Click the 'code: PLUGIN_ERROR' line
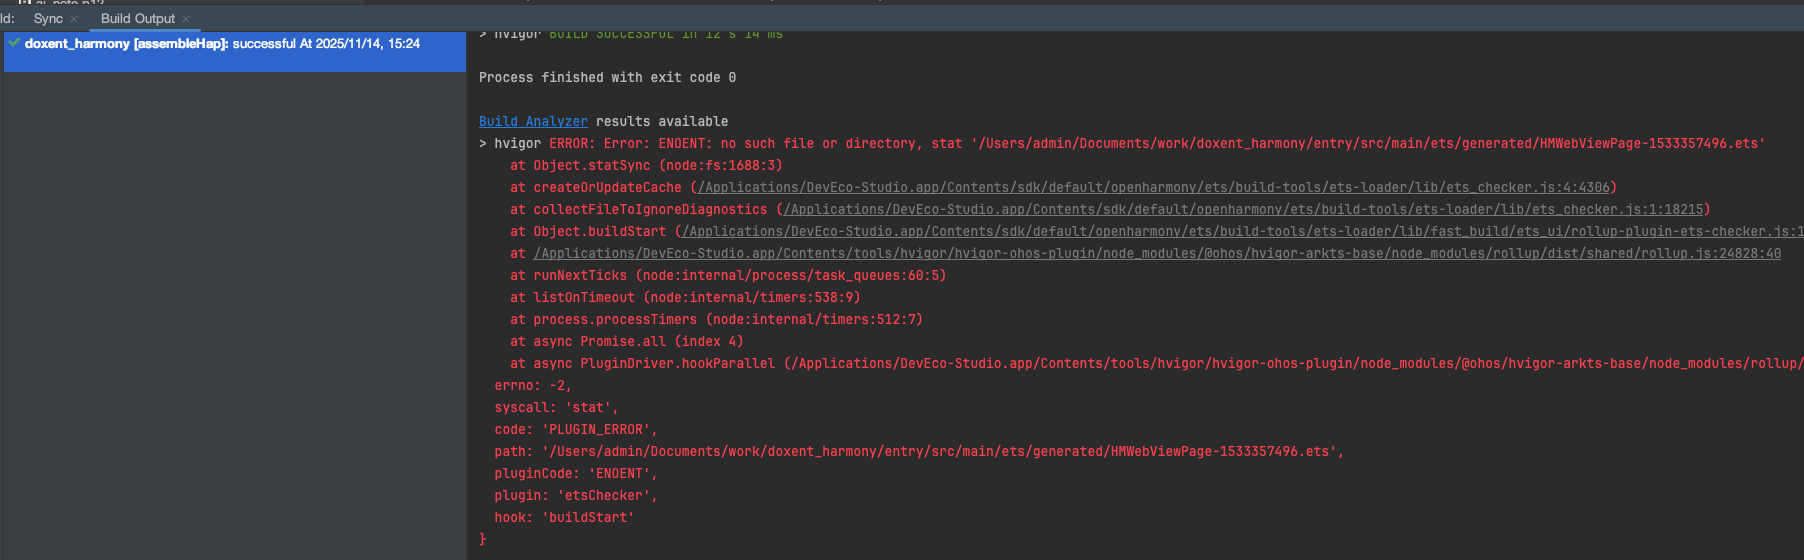Viewport: 1804px width, 560px height. [575, 430]
